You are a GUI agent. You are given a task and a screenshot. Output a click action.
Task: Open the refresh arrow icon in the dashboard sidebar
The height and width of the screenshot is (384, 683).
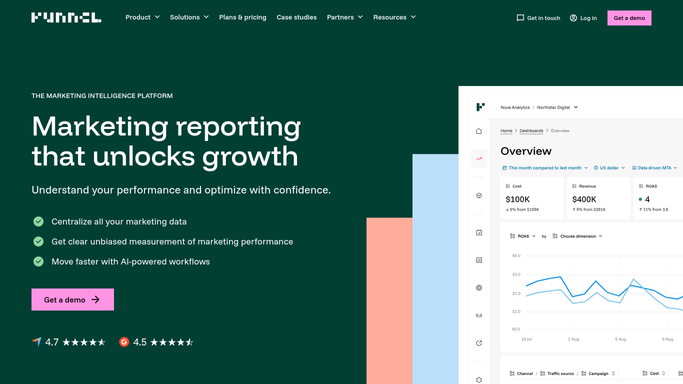tap(479, 343)
